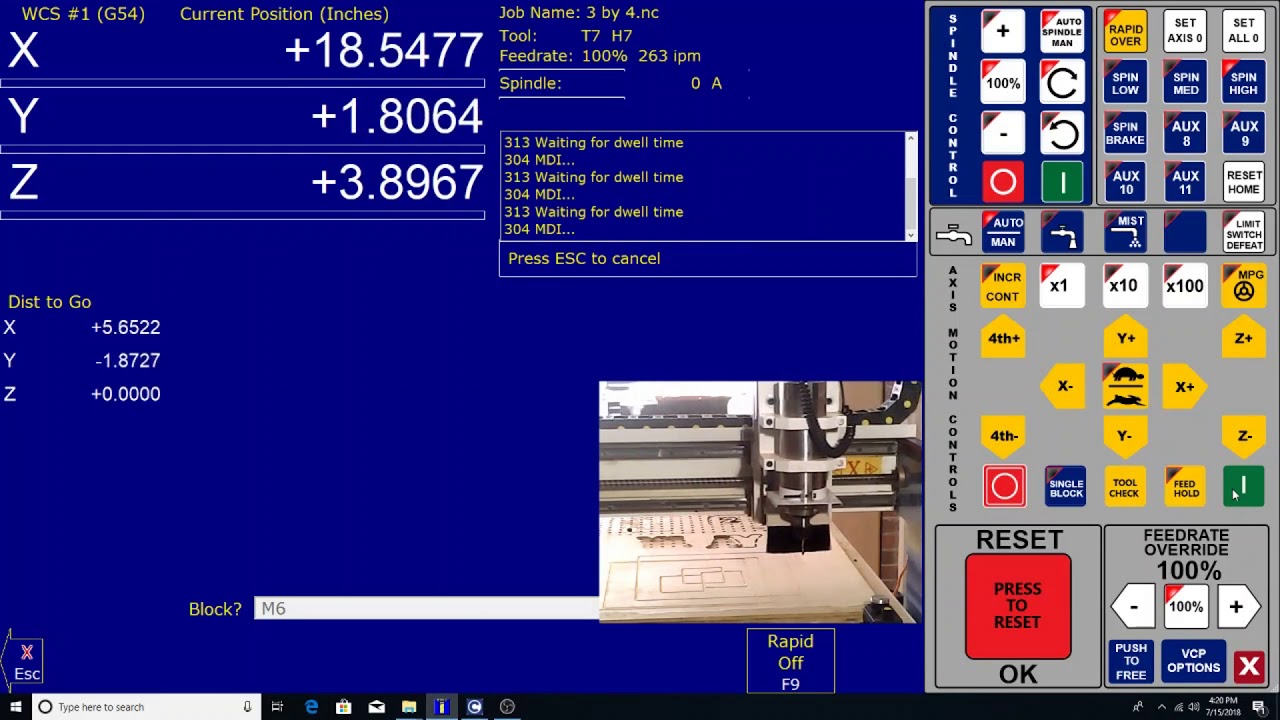
Task: Click Esc cancel button
Action: [x=24, y=662]
